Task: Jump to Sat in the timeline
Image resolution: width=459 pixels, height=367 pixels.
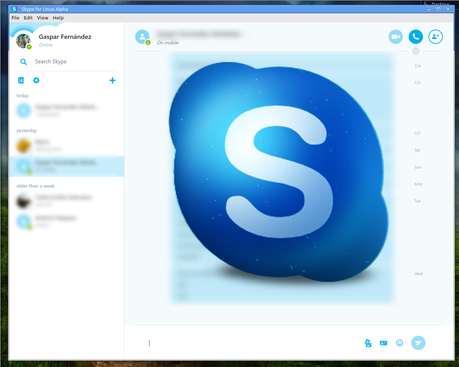Action: (417, 150)
